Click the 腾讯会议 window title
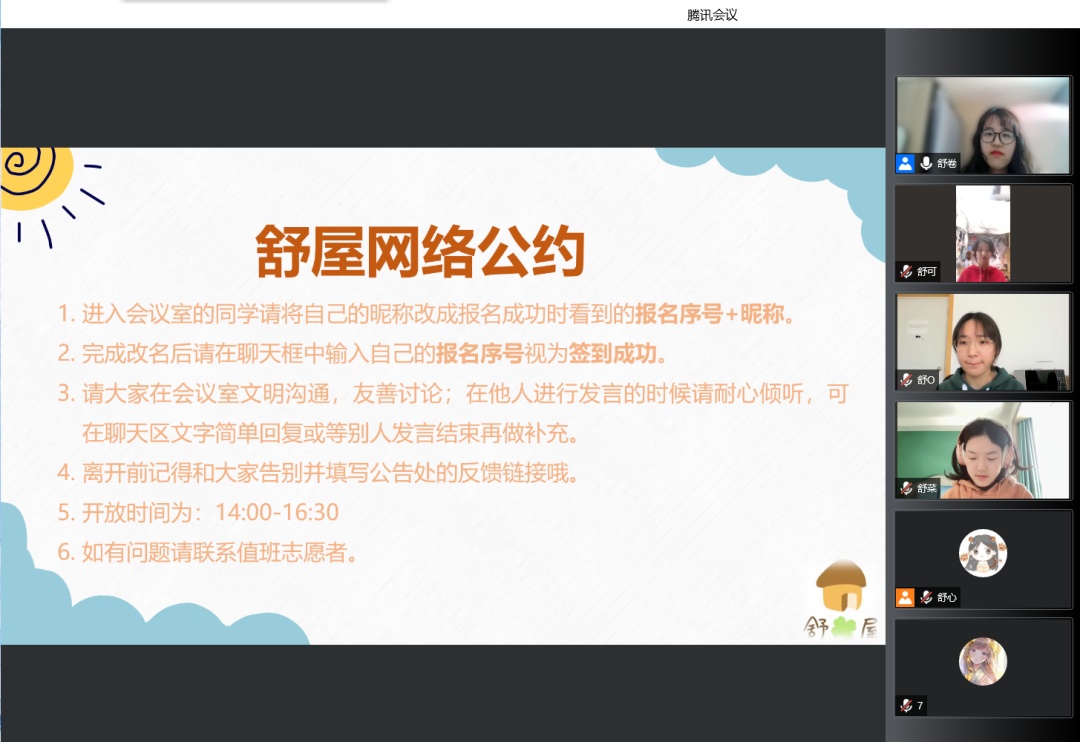1080x742 pixels. [712, 14]
